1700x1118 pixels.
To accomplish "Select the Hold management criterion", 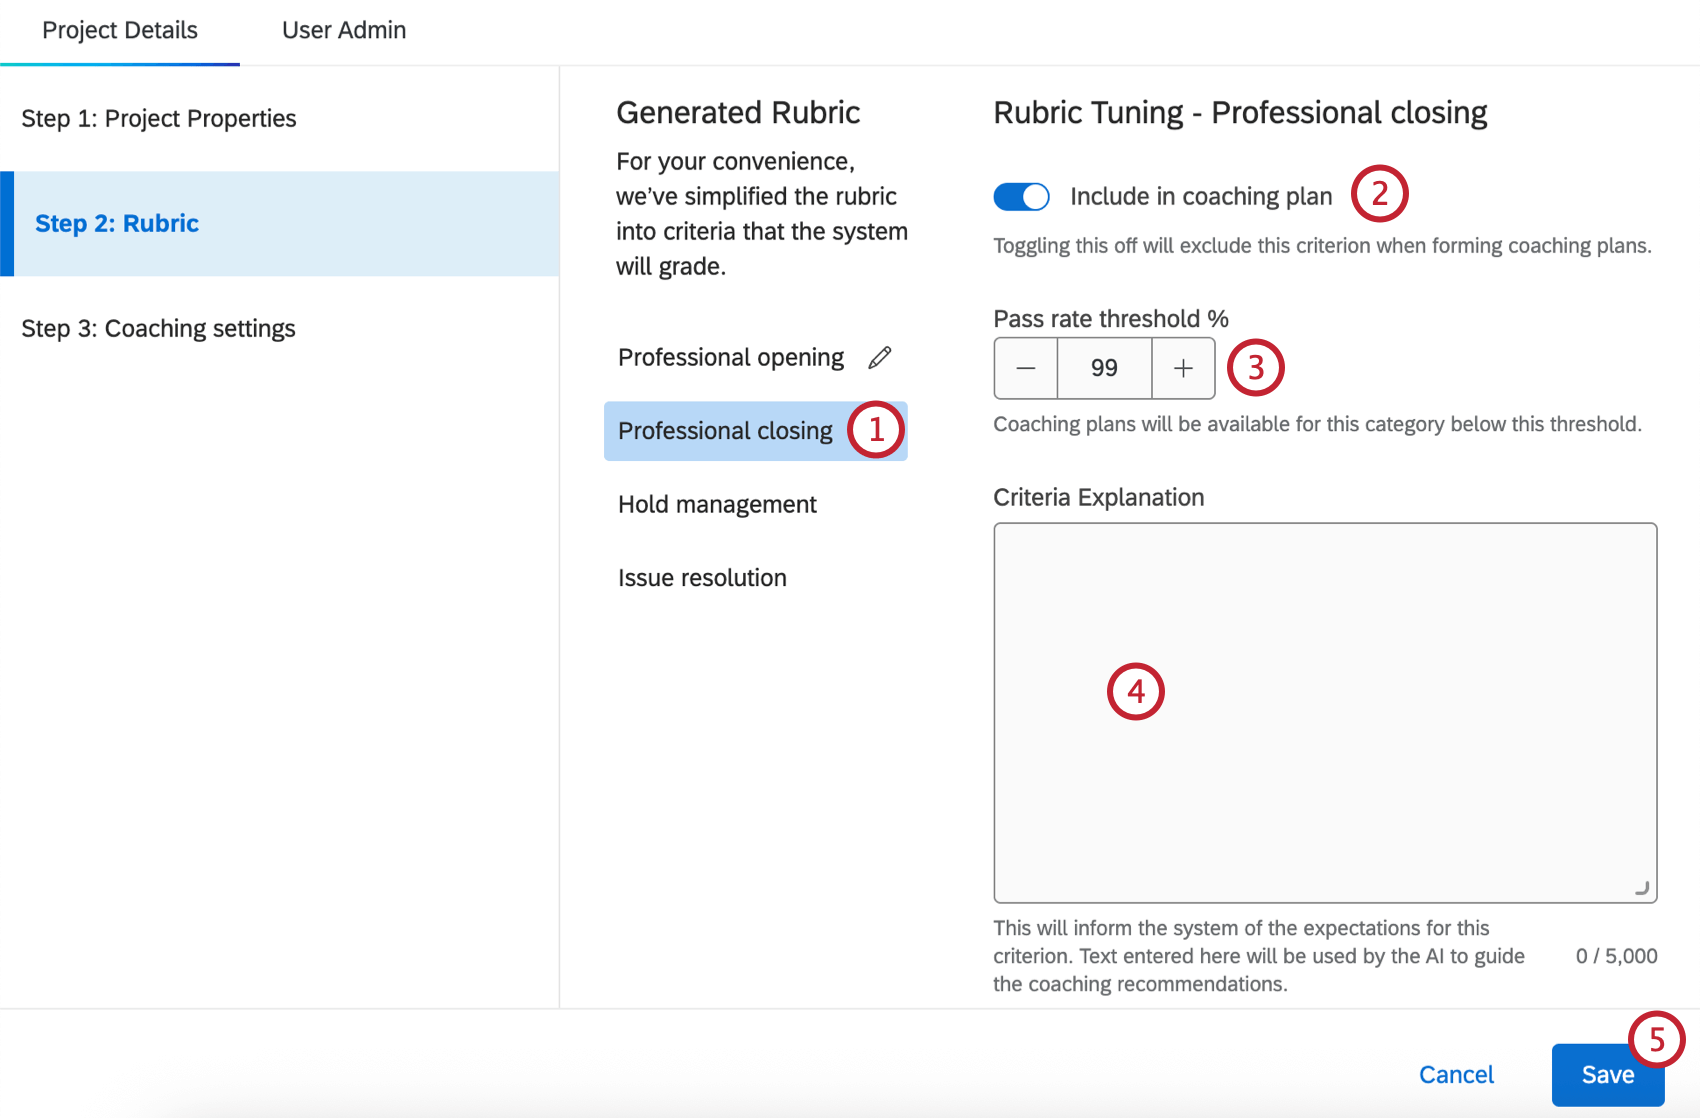I will [x=717, y=504].
